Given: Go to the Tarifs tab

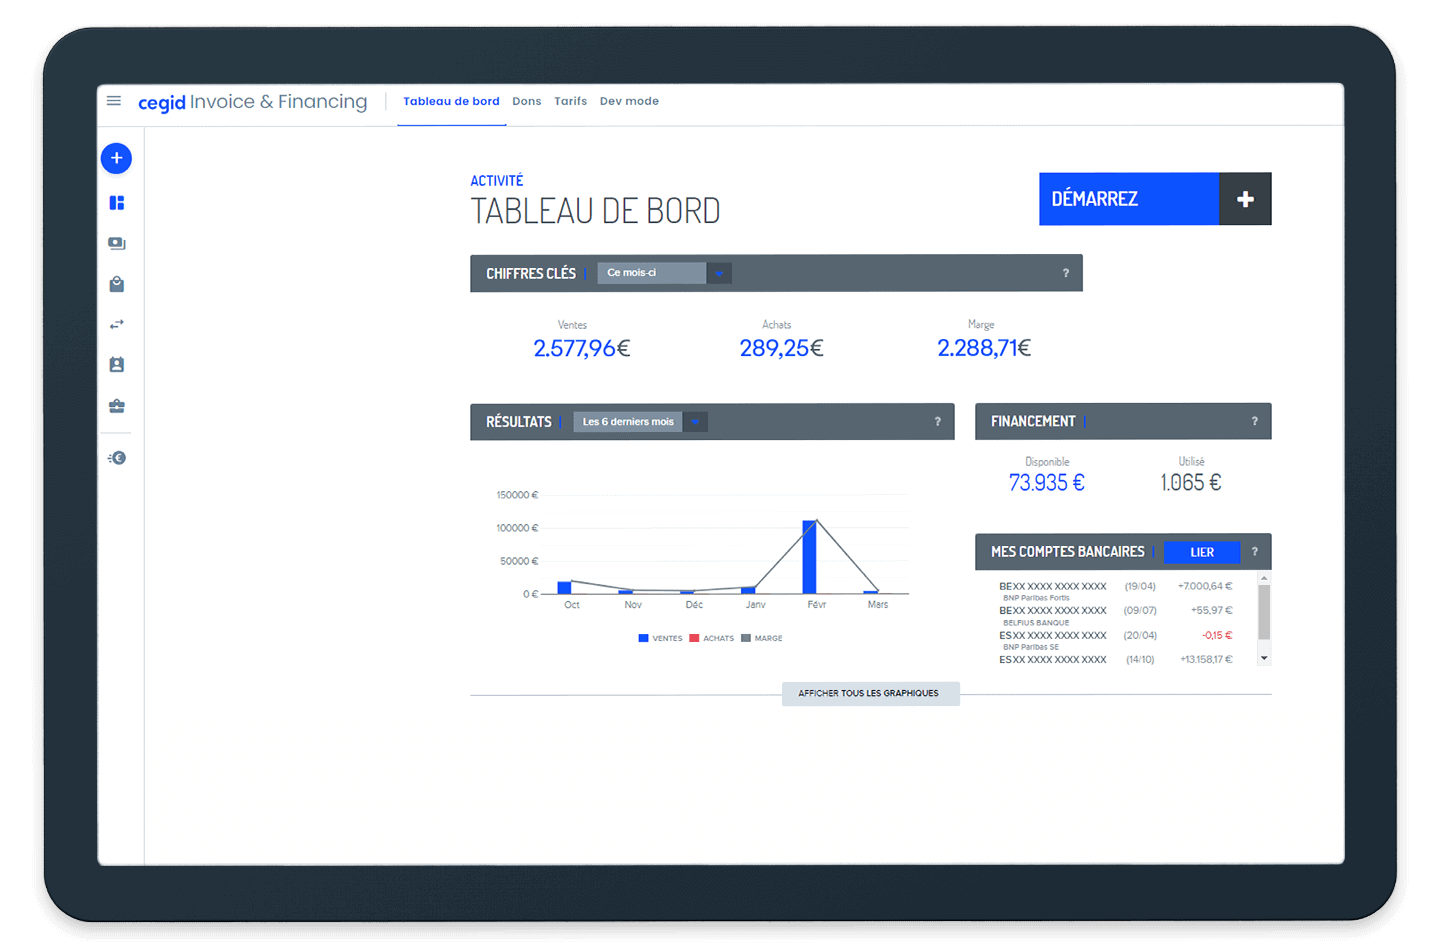Looking at the screenshot, I should click(x=570, y=101).
